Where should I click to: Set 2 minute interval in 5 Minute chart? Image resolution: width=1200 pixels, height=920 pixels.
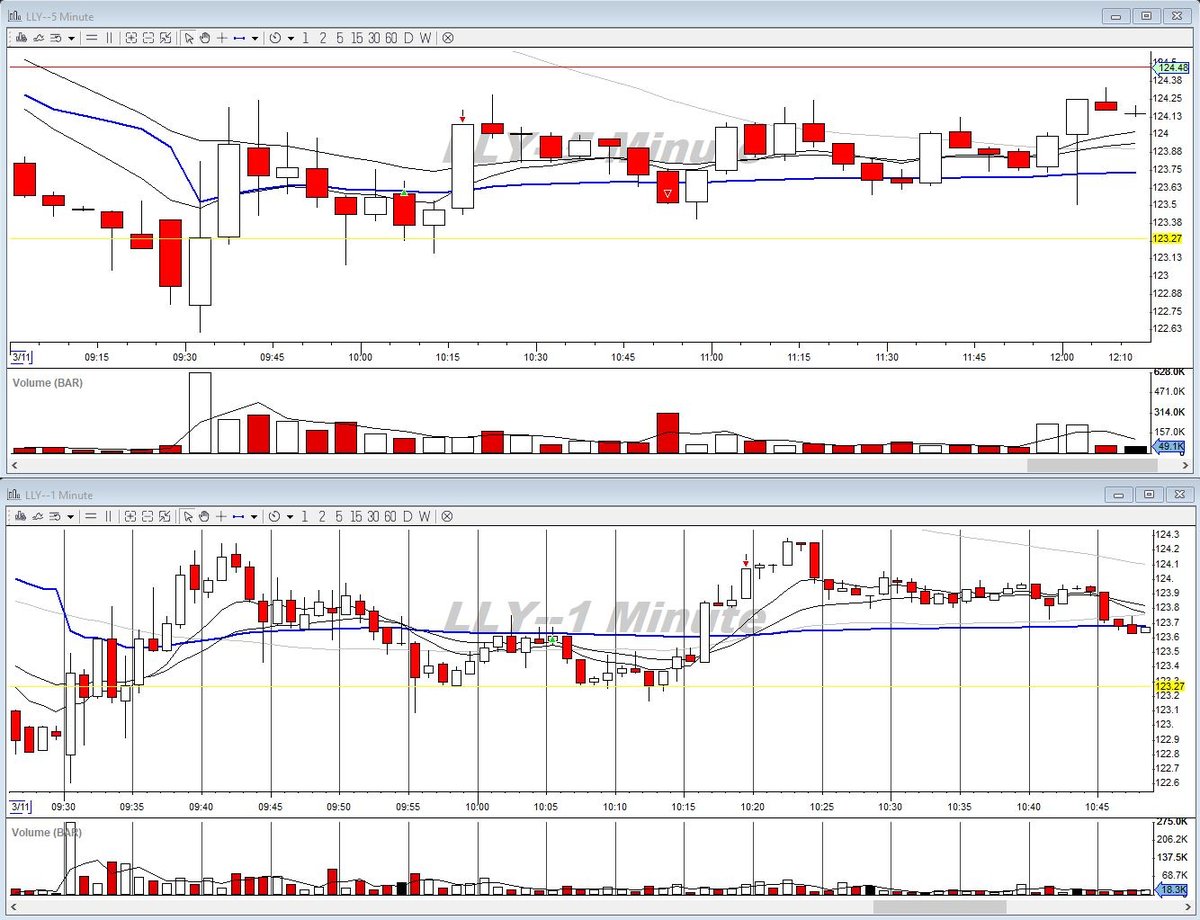click(322, 38)
